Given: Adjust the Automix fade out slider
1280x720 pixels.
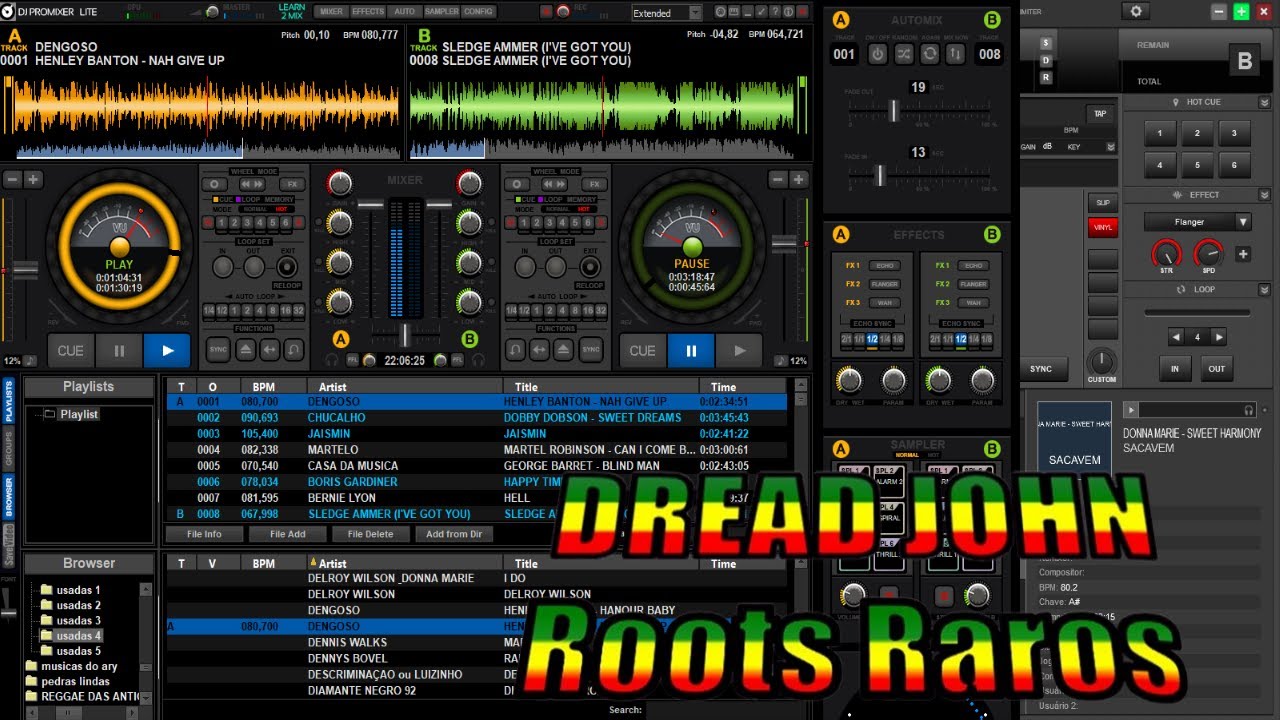Looking at the screenshot, I should click(894, 111).
